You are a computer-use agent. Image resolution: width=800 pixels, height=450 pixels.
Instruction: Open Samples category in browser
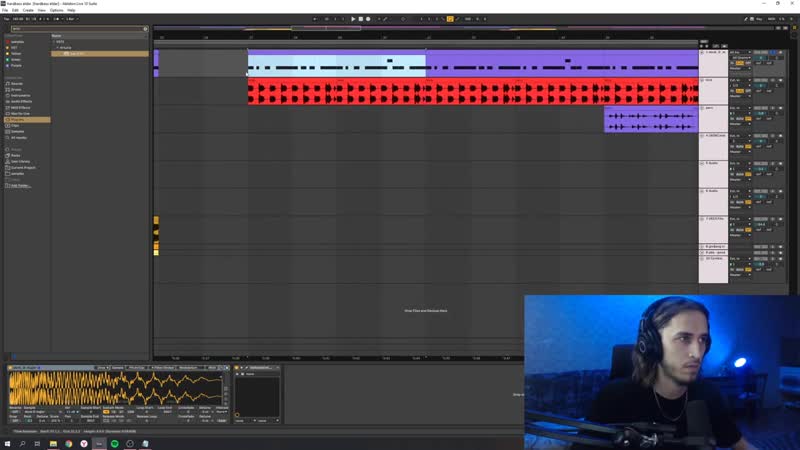[17, 132]
